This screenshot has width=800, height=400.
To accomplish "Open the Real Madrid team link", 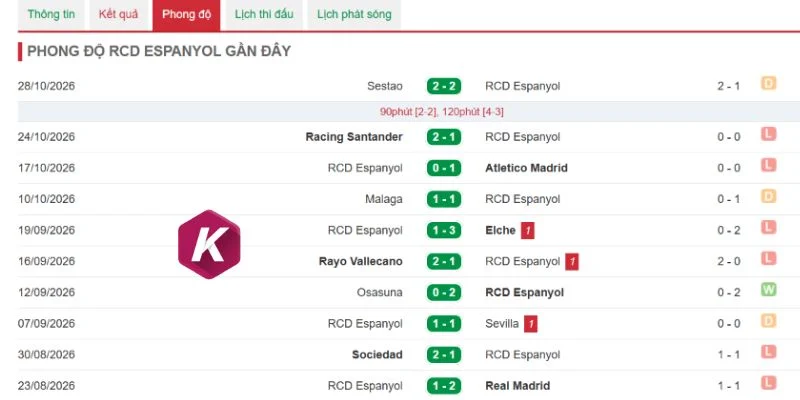I will click(518, 386).
